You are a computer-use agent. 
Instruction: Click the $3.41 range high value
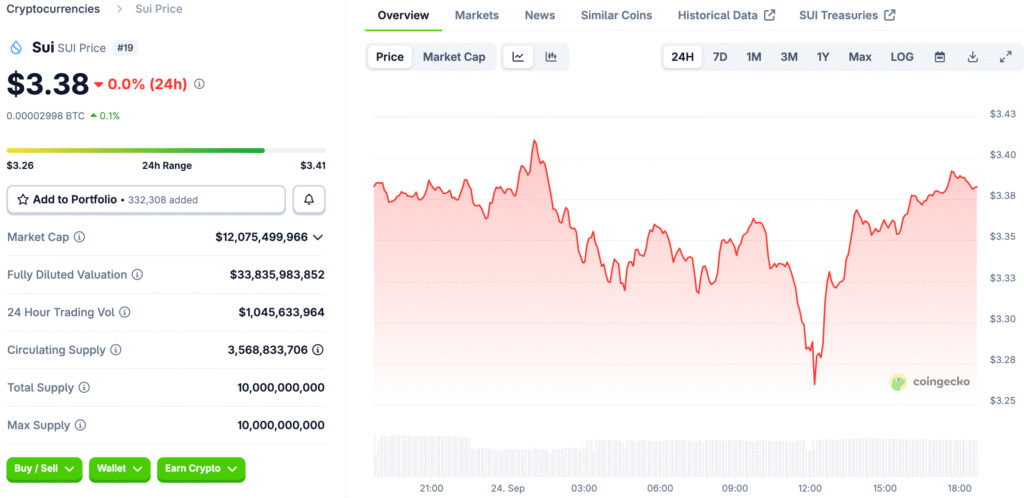[x=312, y=166]
